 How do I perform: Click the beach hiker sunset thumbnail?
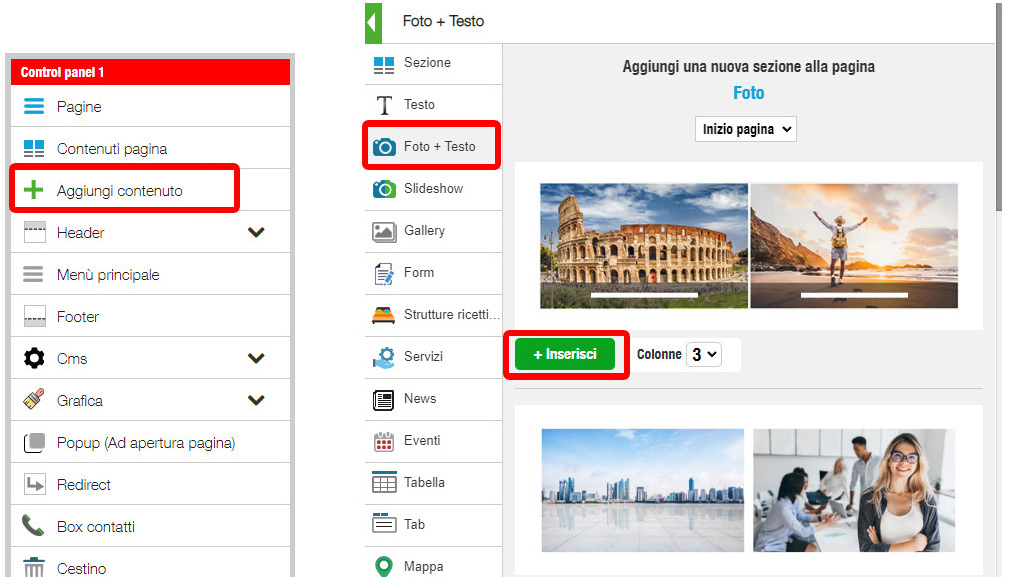[854, 246]
